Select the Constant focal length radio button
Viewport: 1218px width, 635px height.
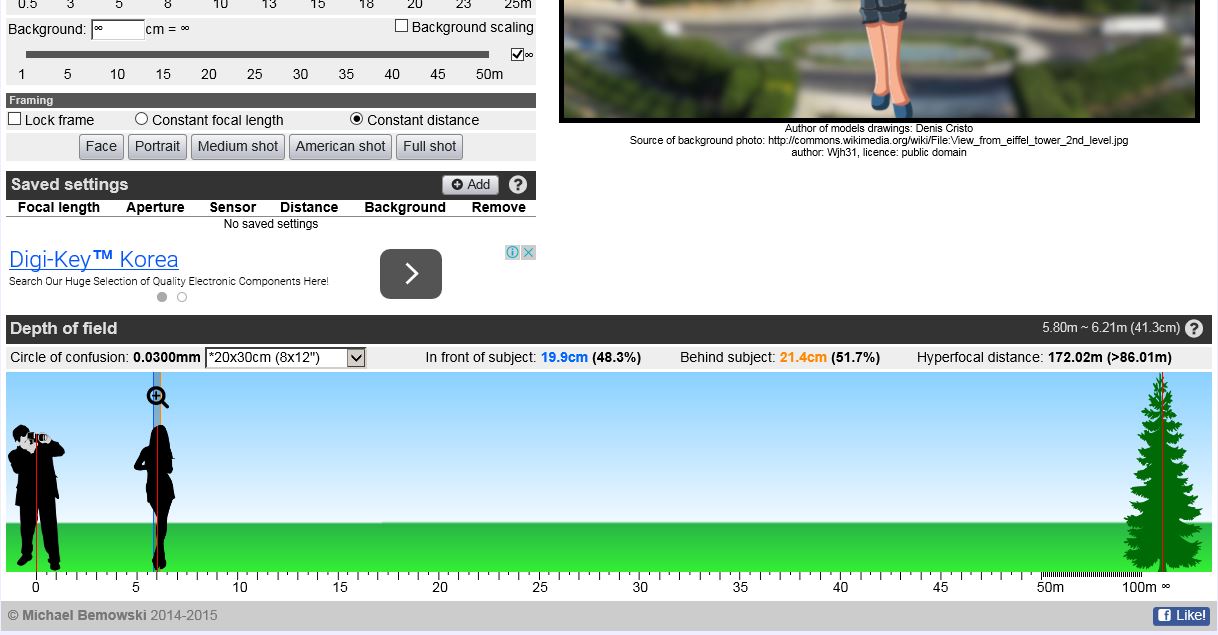(142, 119)
